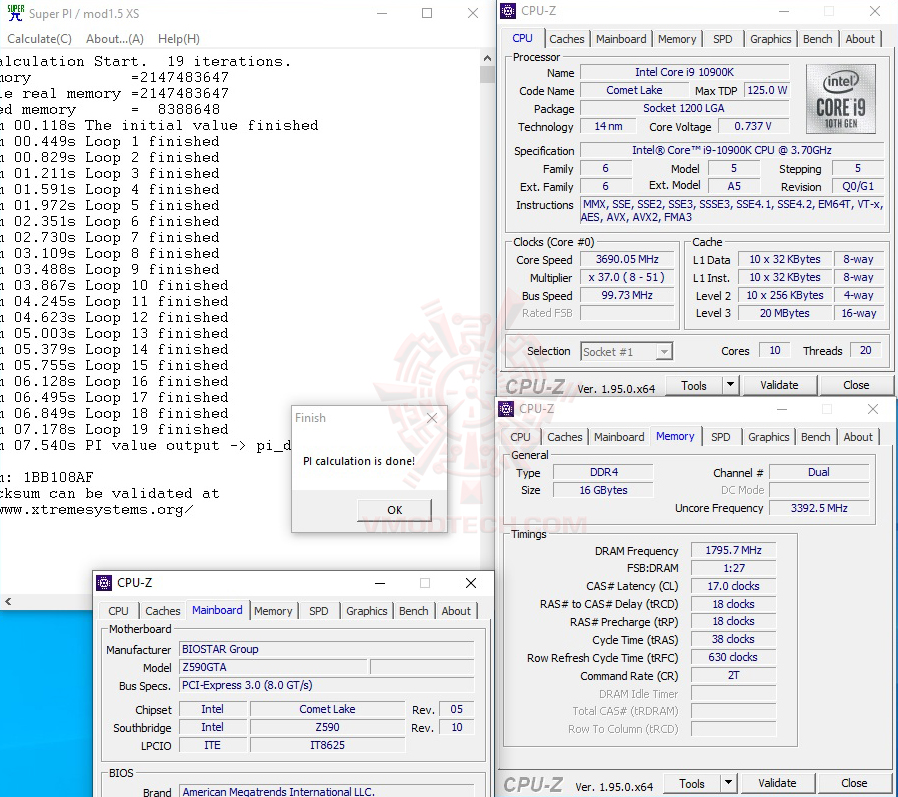Click the Multiplier x 37.0 (8 - 51) value

(x=627, y=277)
